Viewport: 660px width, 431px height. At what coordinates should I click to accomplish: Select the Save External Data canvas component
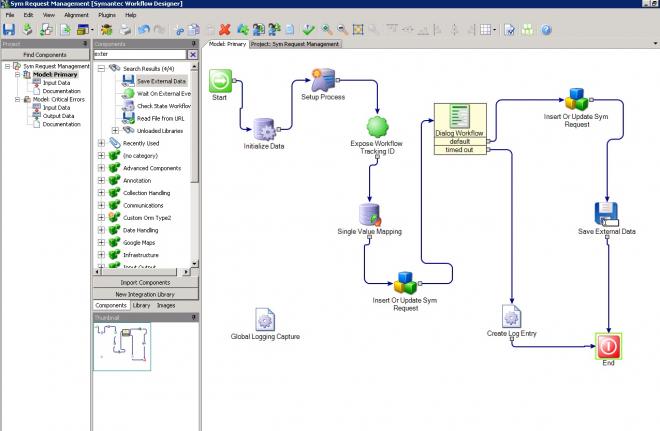(x=607, y=214)
